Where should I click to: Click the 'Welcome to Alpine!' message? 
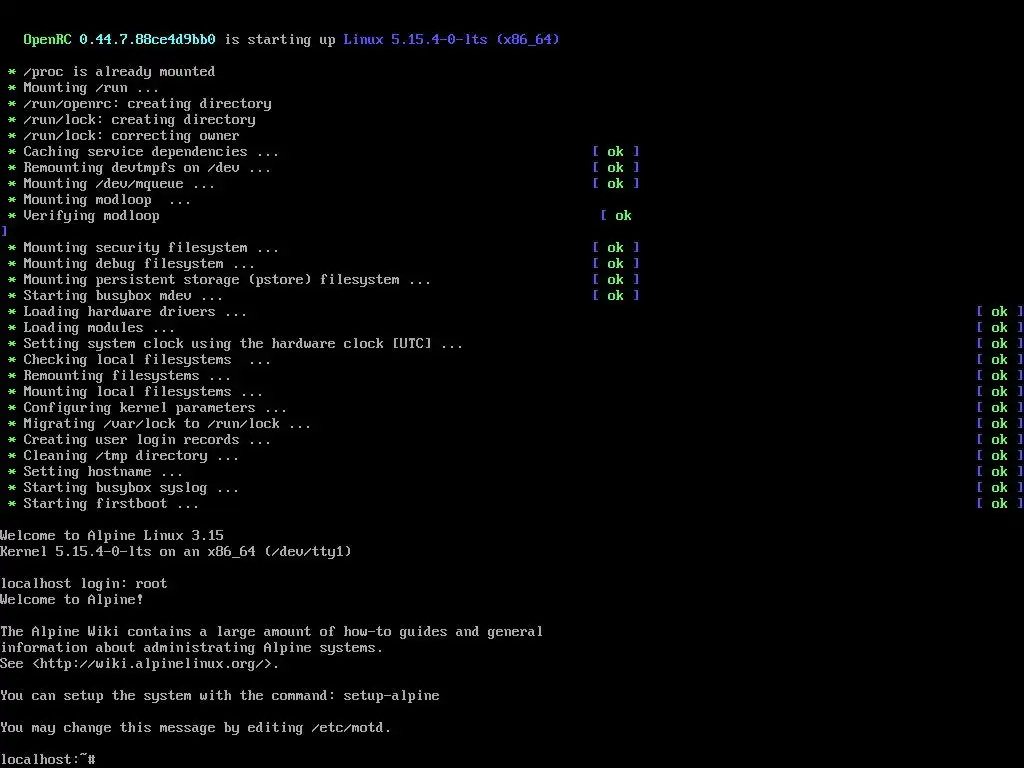click(x=72, y=600)
